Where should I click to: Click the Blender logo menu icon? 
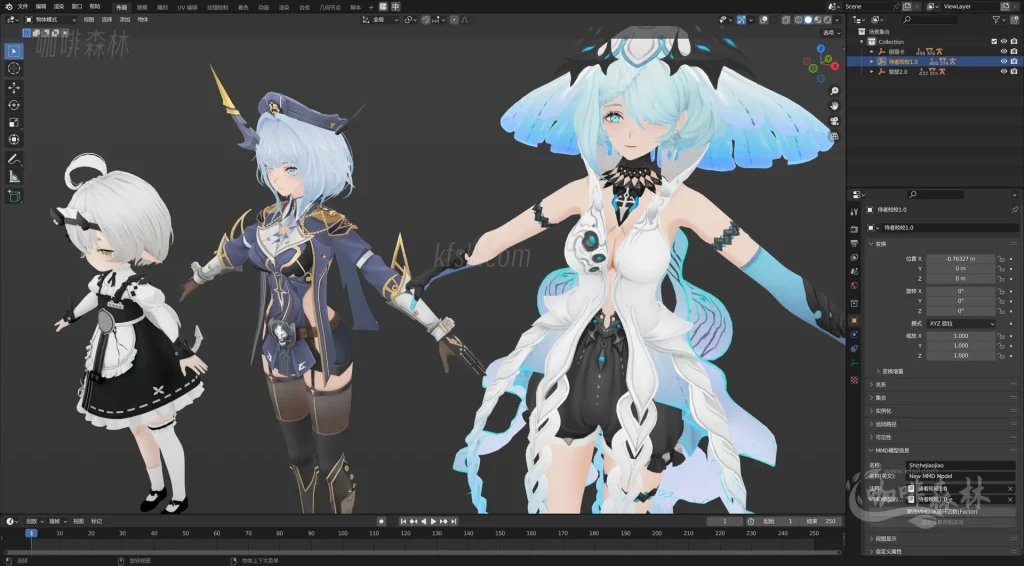coord(8,7)
